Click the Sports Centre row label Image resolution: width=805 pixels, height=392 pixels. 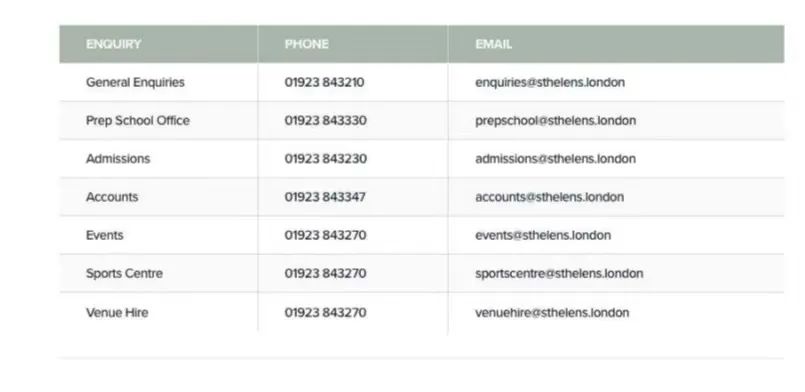(124, 273)
